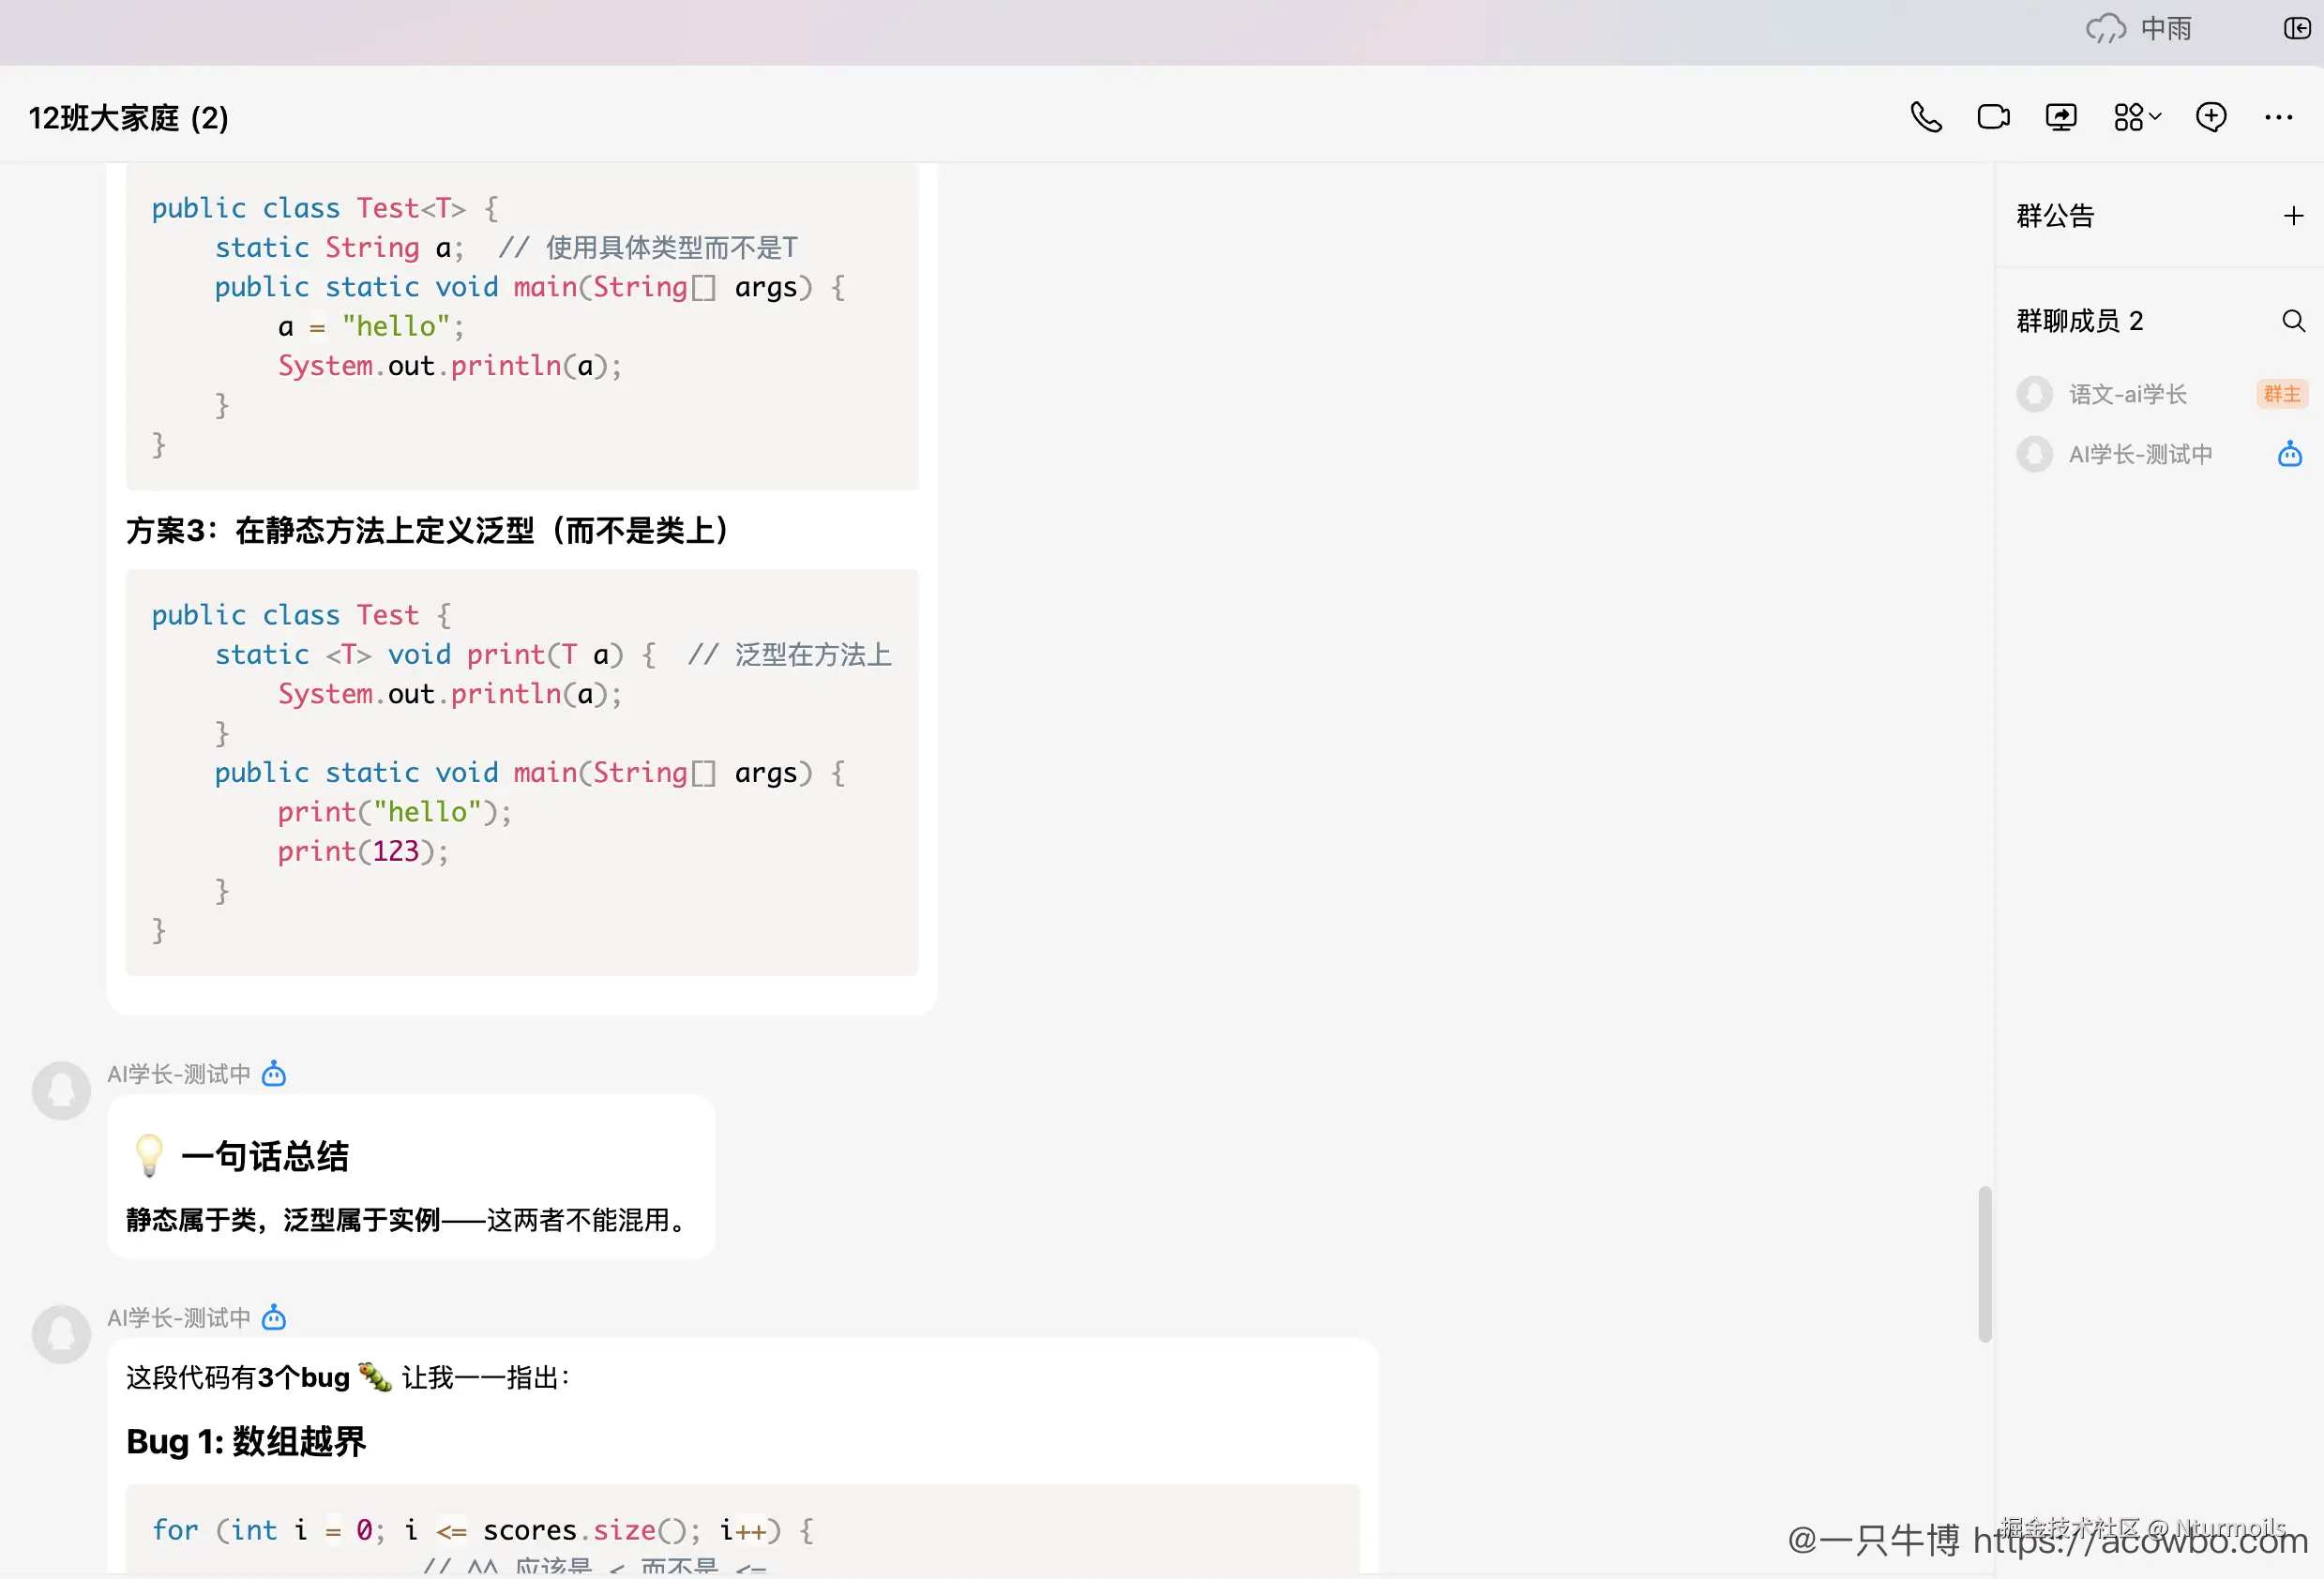The width and height of the screenshot is (2324, 1579).
Task: Start a voice call
Action: pos(1925,117)
